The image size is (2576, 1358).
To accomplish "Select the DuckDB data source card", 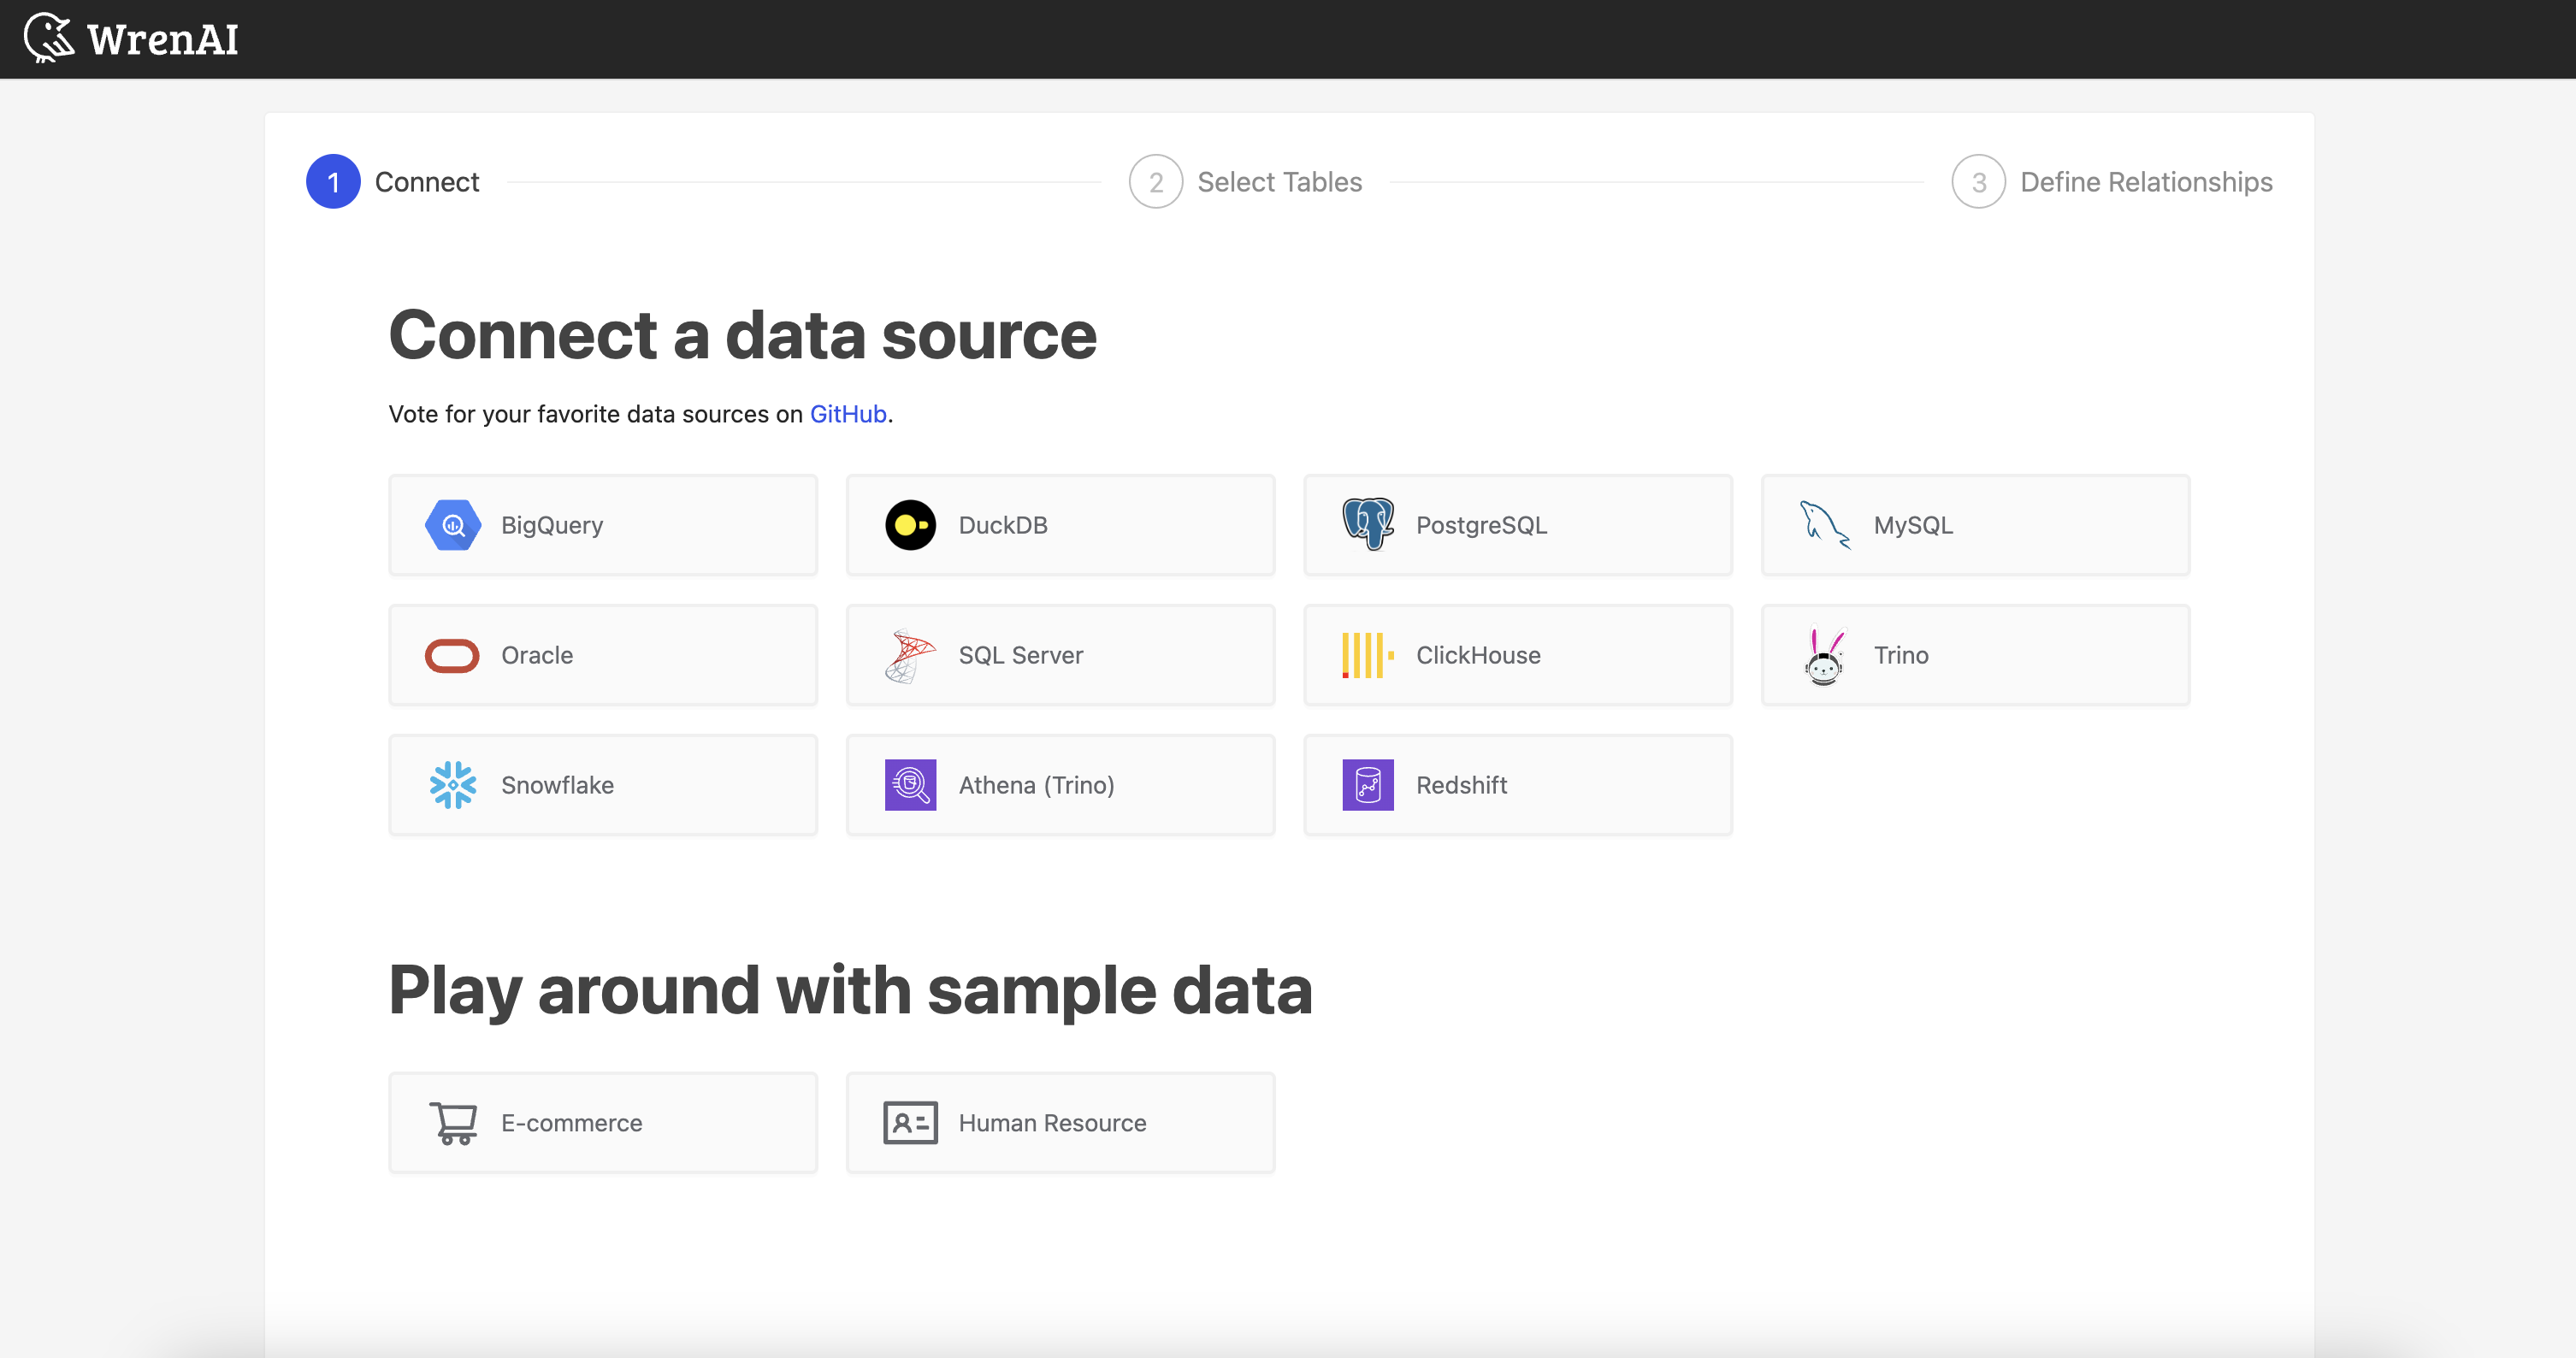I will [x=1060, y=525].
